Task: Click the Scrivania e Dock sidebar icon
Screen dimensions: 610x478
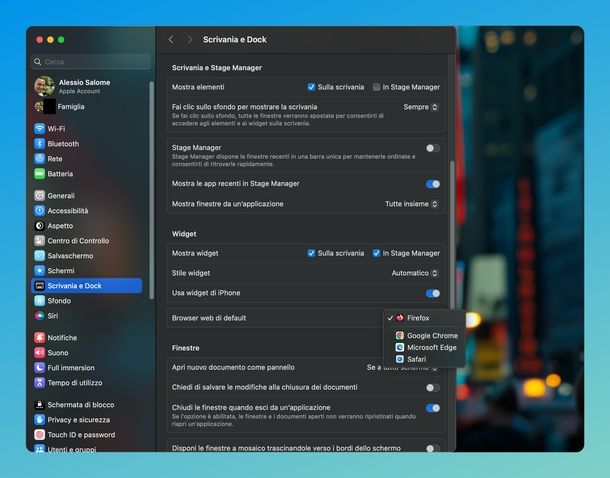Action: 39,286
